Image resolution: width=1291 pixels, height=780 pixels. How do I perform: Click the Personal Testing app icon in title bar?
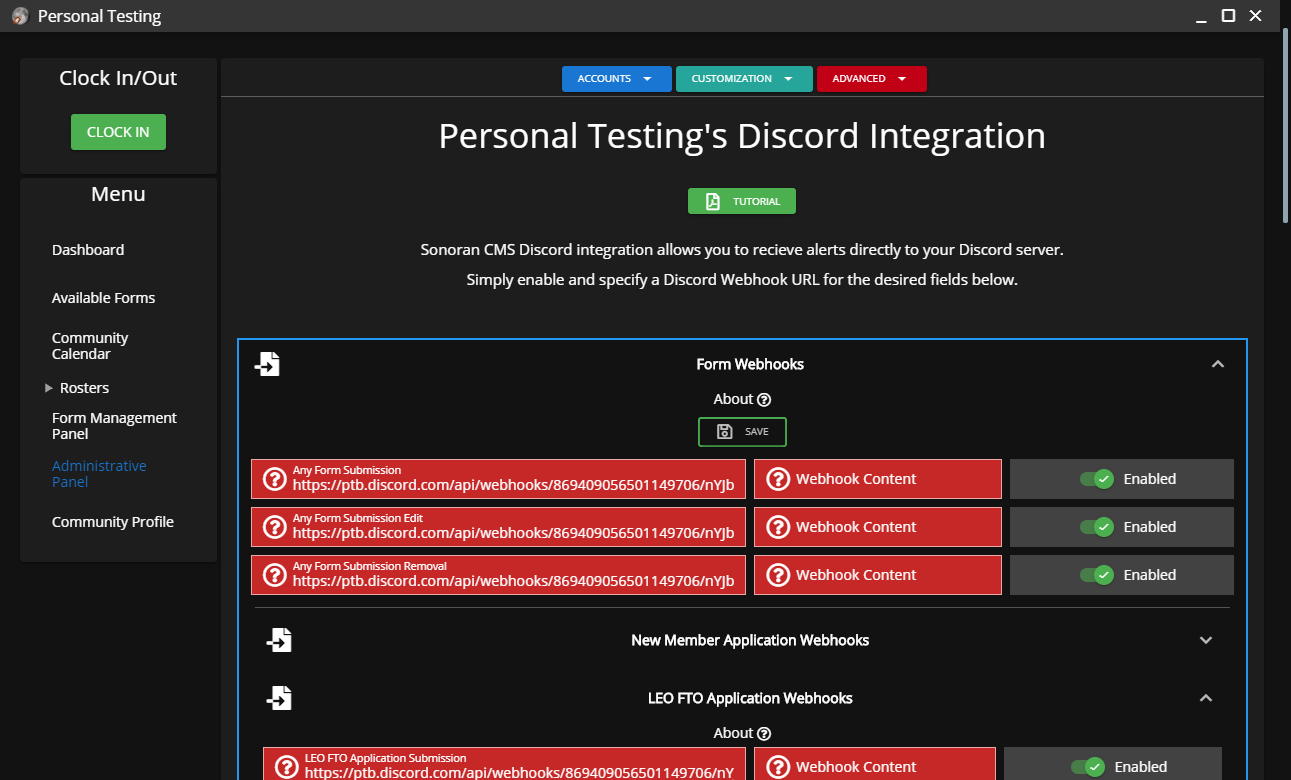pos(20,16)
